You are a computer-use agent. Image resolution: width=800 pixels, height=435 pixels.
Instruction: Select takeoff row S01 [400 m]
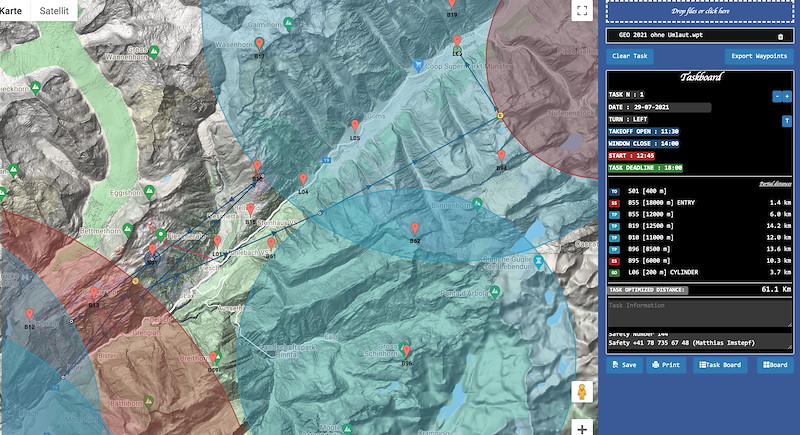pyautogui.click(x=700, y=191)
